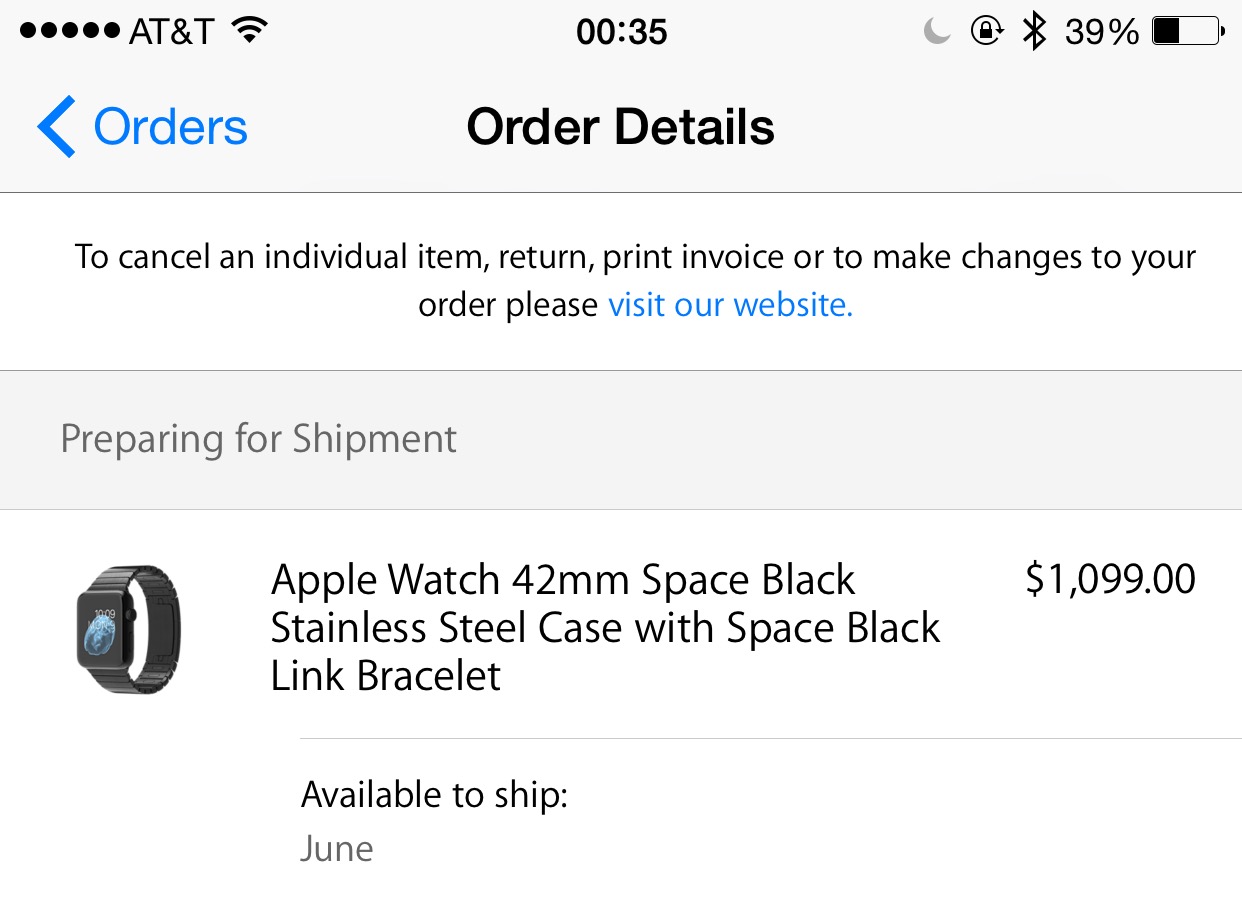Image resolution: width=1242 pixels, height=907 pixels.
Task: Tap the Order Details title
Action: point(620,127)
